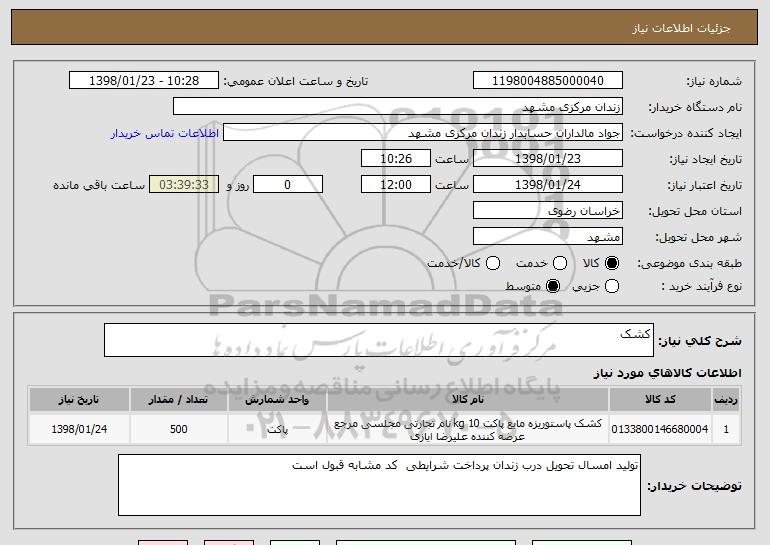Click the city field مشهد
Image resolution: width=770 pixels, height=545 pixels.
pyautogui.click(x=548, y=237)
